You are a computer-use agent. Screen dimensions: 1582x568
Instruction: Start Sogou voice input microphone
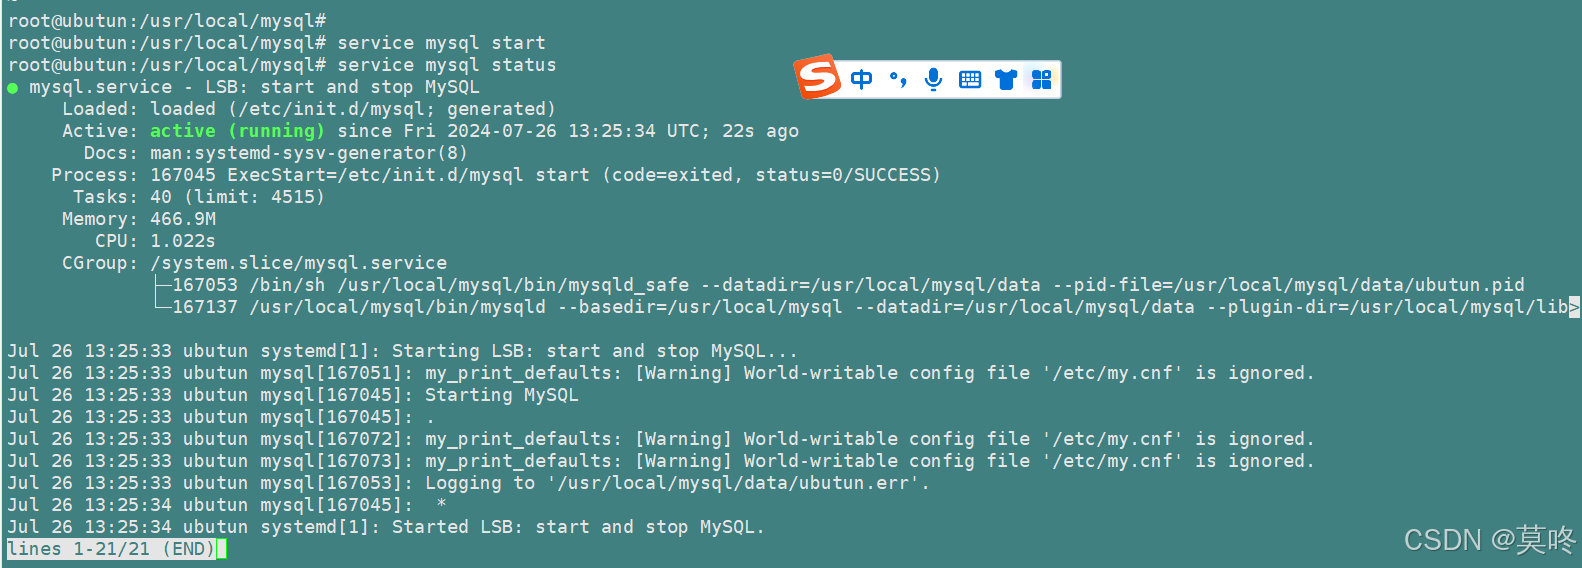(x=933, y=79)
